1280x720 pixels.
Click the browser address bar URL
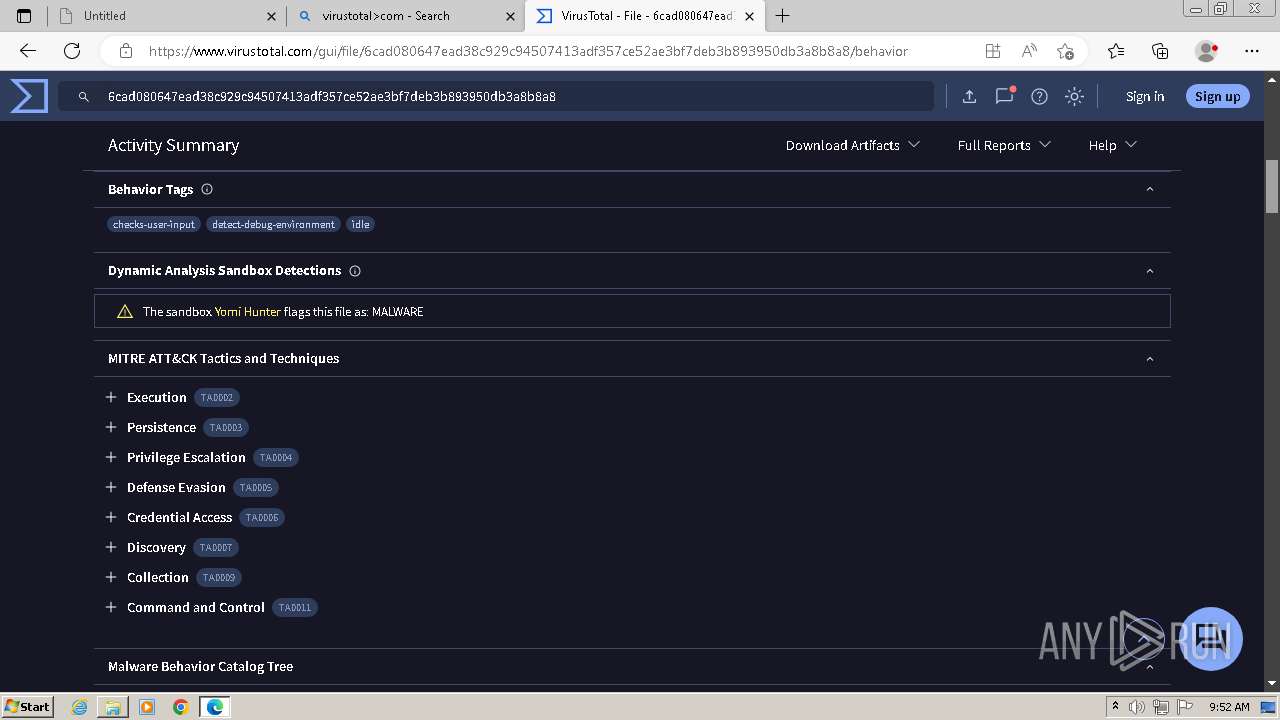point(528,51)
